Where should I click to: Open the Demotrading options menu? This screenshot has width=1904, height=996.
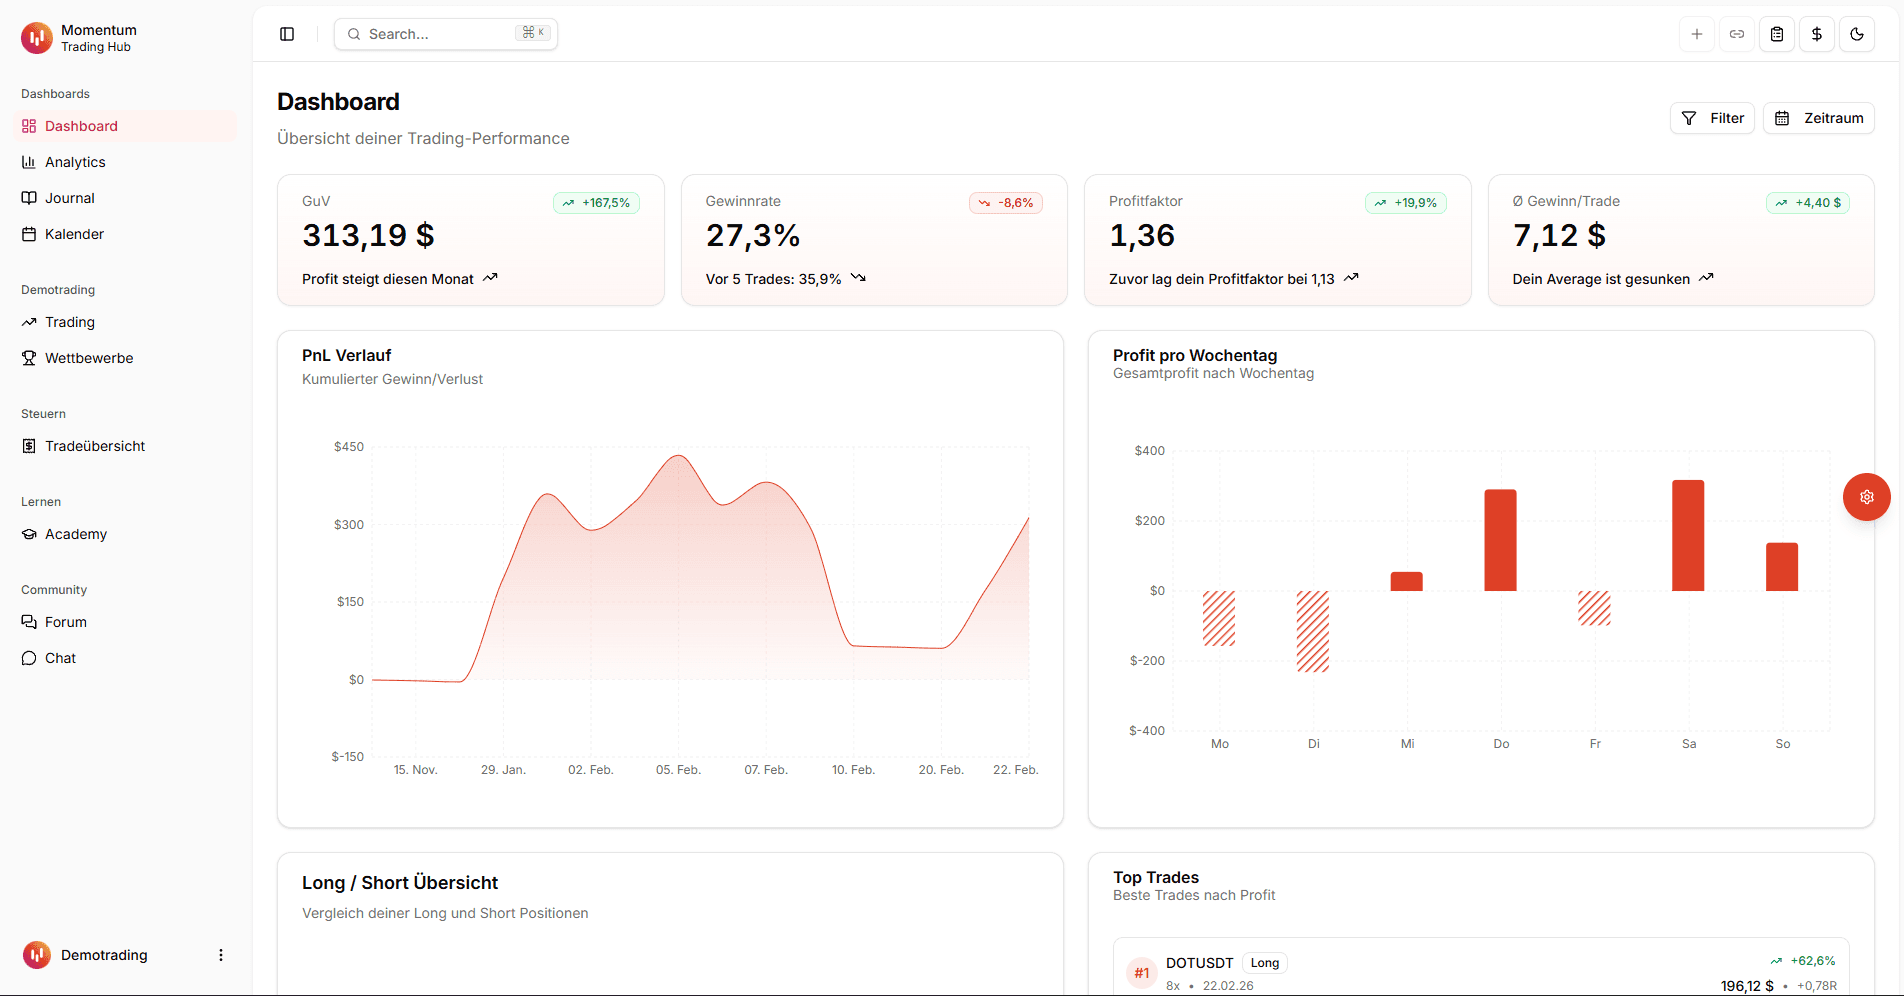coord(221,954)
